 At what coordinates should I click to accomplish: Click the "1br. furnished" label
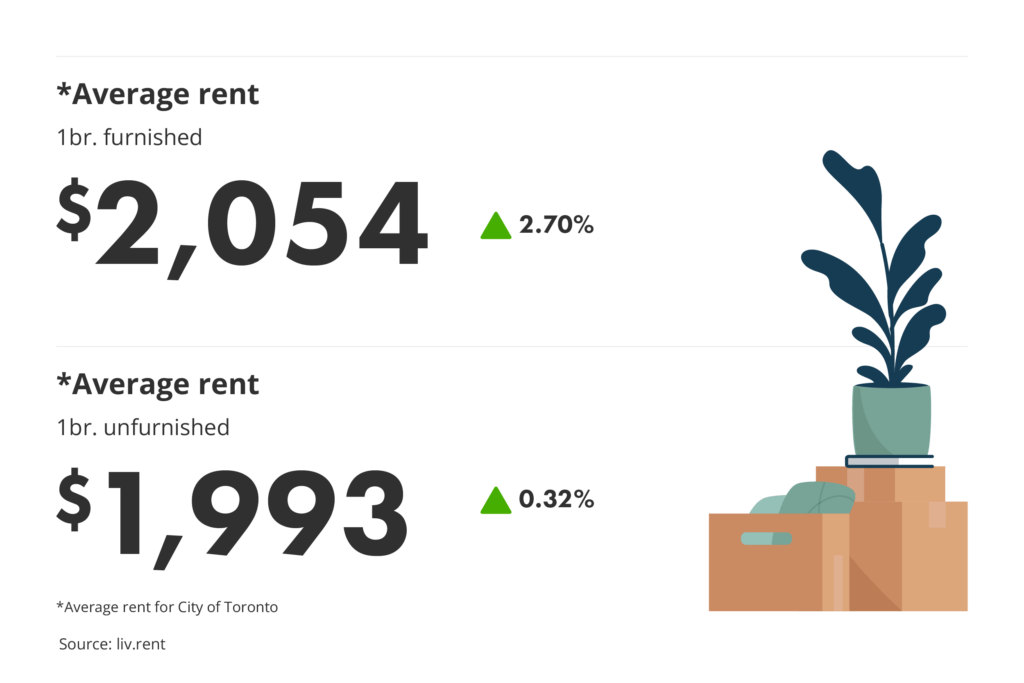click(x=129, y=137)
